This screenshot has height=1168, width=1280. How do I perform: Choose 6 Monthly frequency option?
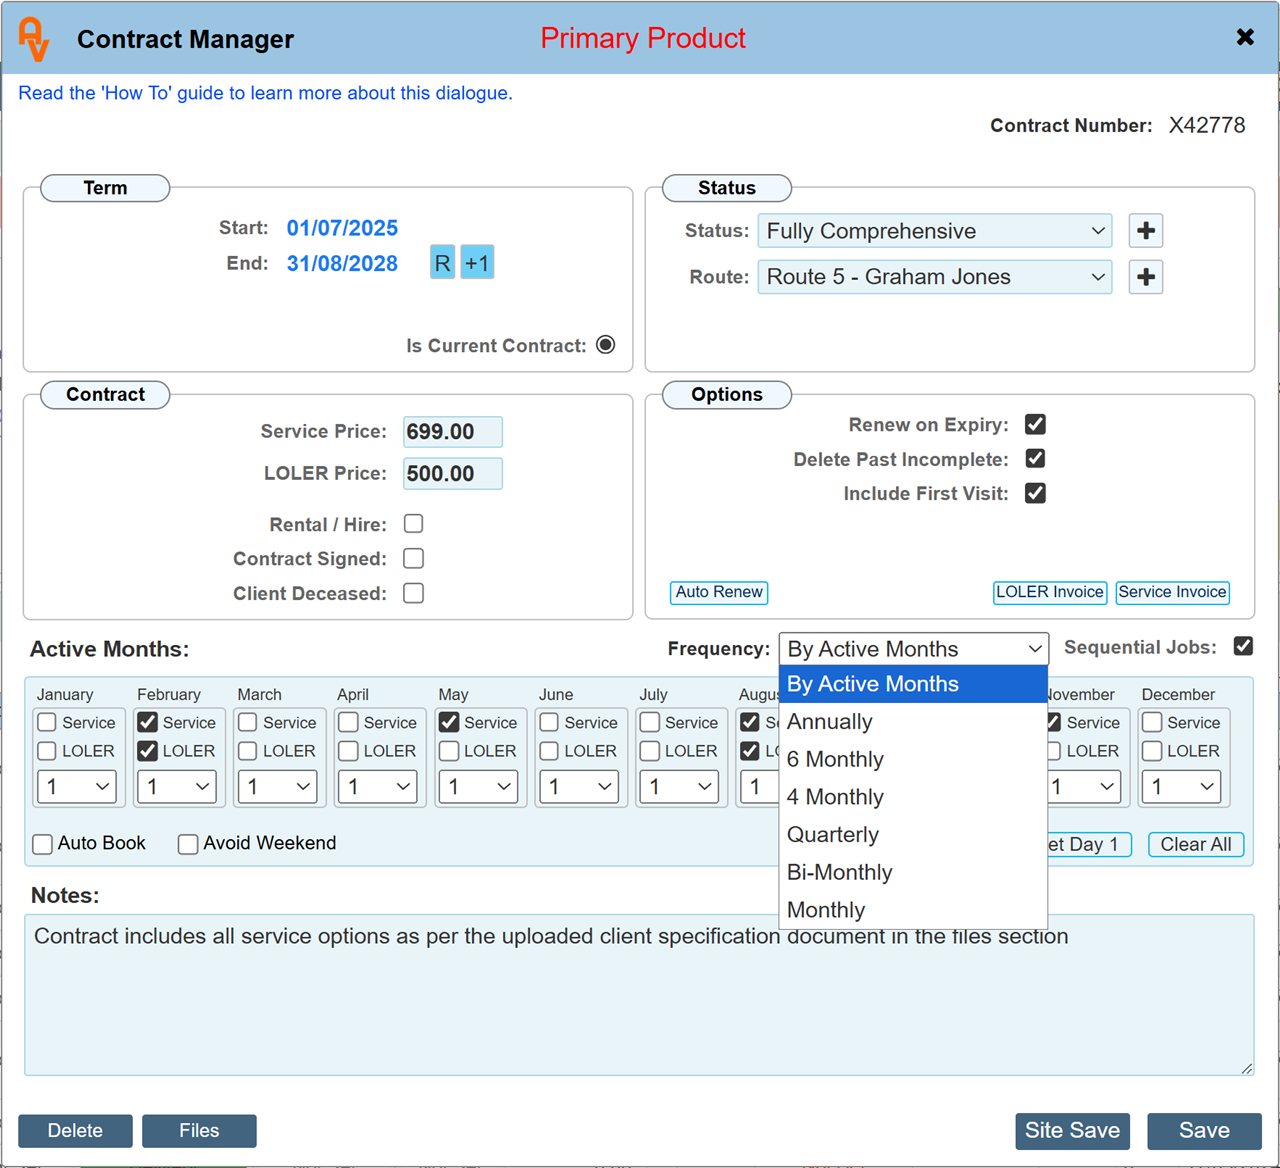(x=913, y=760)
